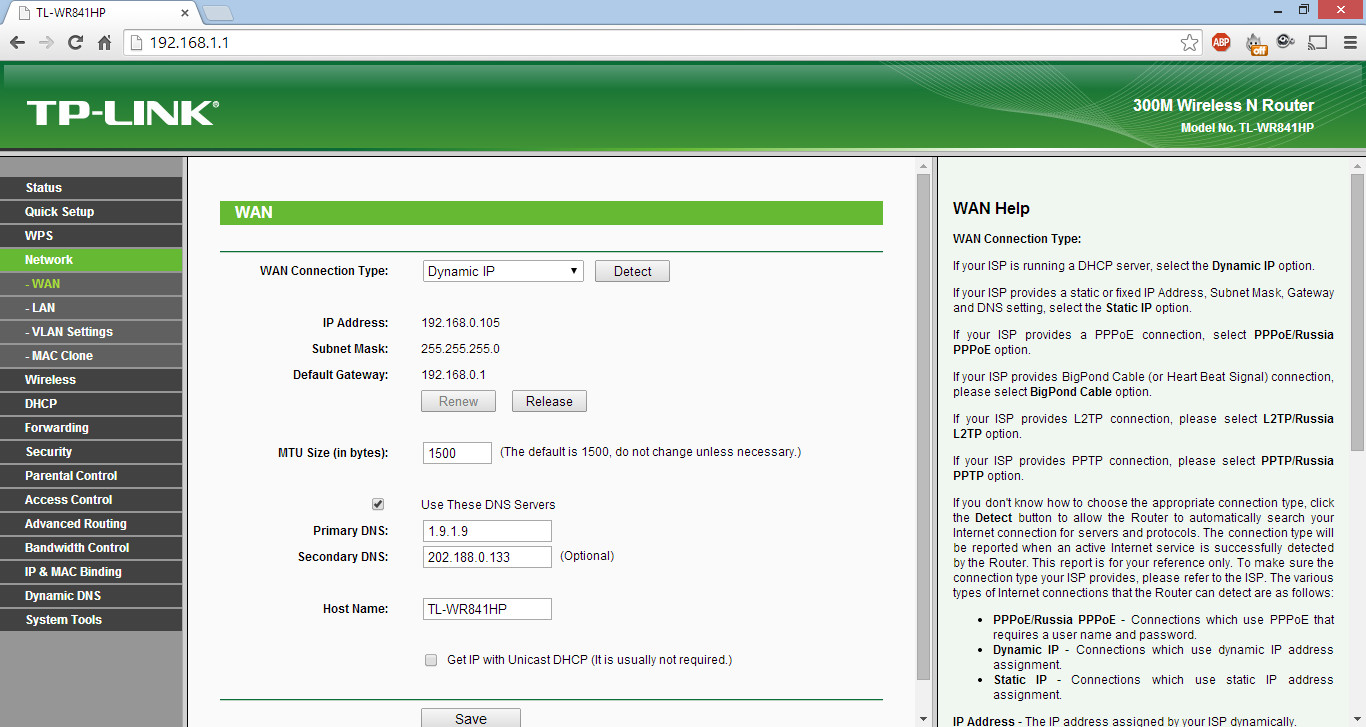Click the browser forward arrow

pos(46,43)
